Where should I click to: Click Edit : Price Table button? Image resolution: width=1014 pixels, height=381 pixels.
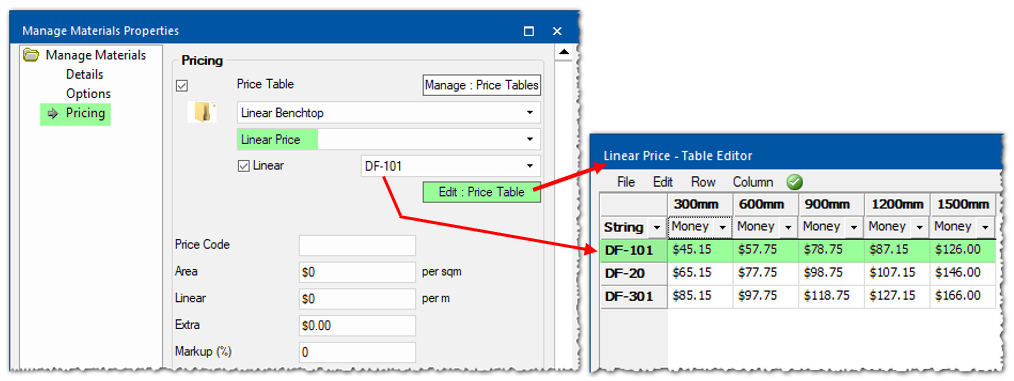pyautogui.click(x=482, y=192)
